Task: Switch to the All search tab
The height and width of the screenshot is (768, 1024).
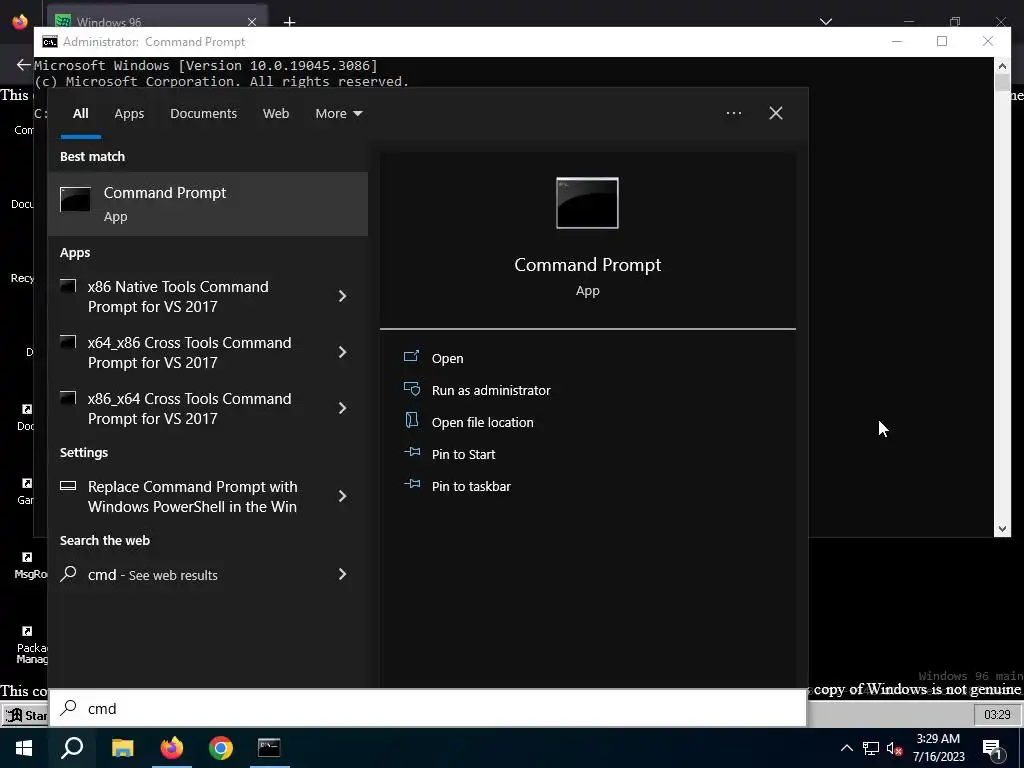Action: coord(80,114)
